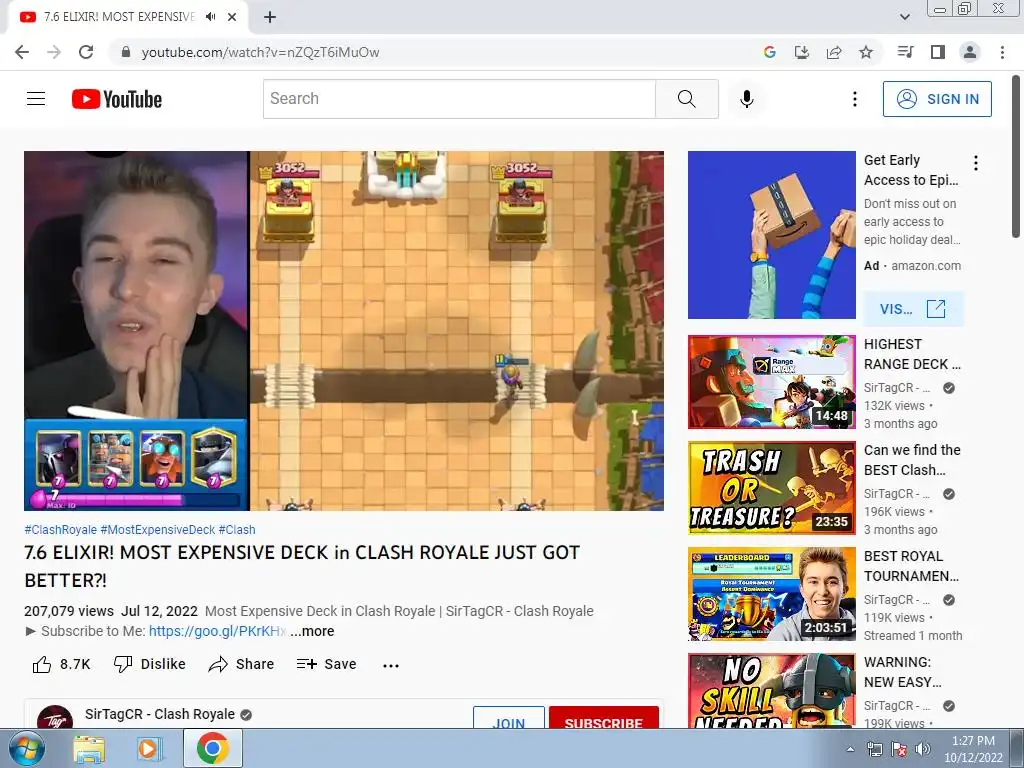Click the Share button
Viewport: 1024px width, 768px height.
coord(242,664)
